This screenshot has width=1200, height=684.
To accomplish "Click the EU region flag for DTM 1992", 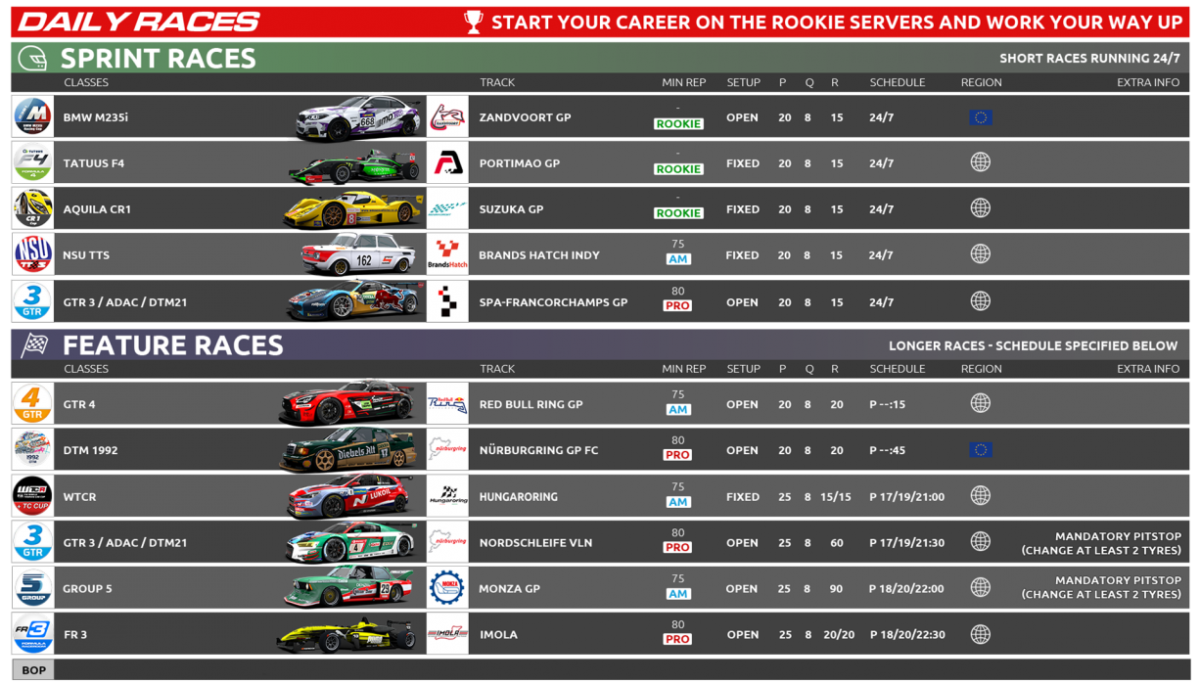I will point(980,450).
